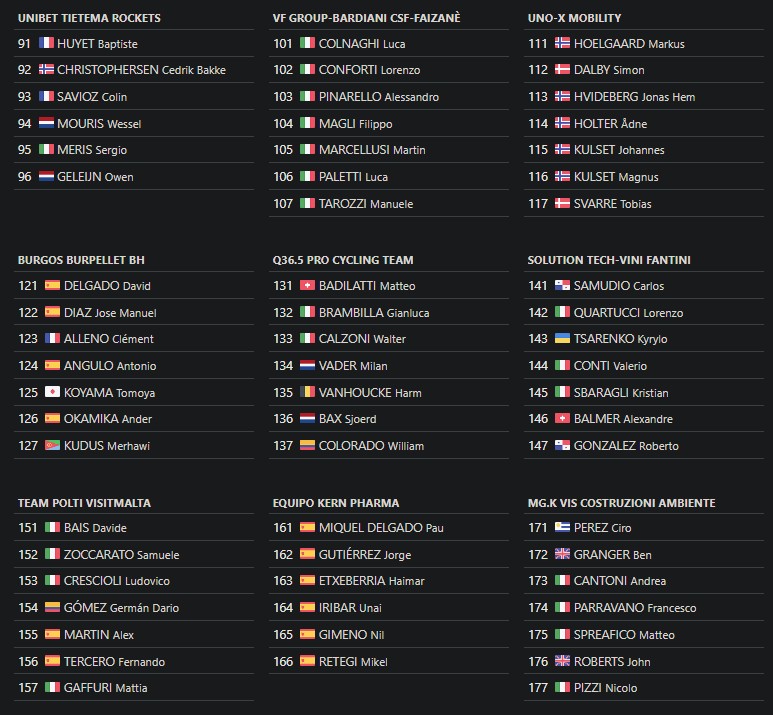Select rider SVARRE Tobias

tap(612, 203)
